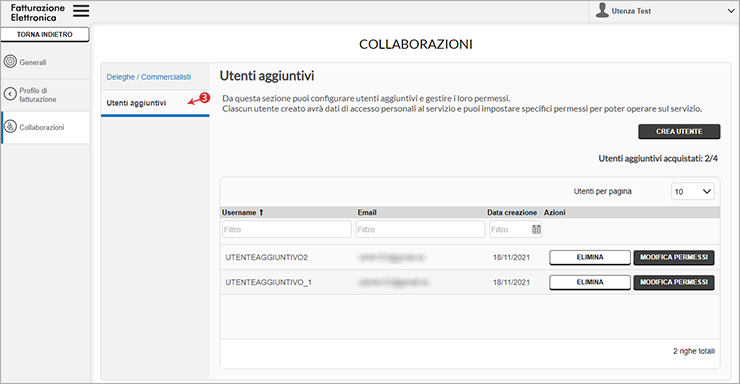The image size is (740, 384).
Task: Click the blurred email of UTENTEAGGIUNTIVO_1
Action: pyautogui.click(x=394, y=283)
